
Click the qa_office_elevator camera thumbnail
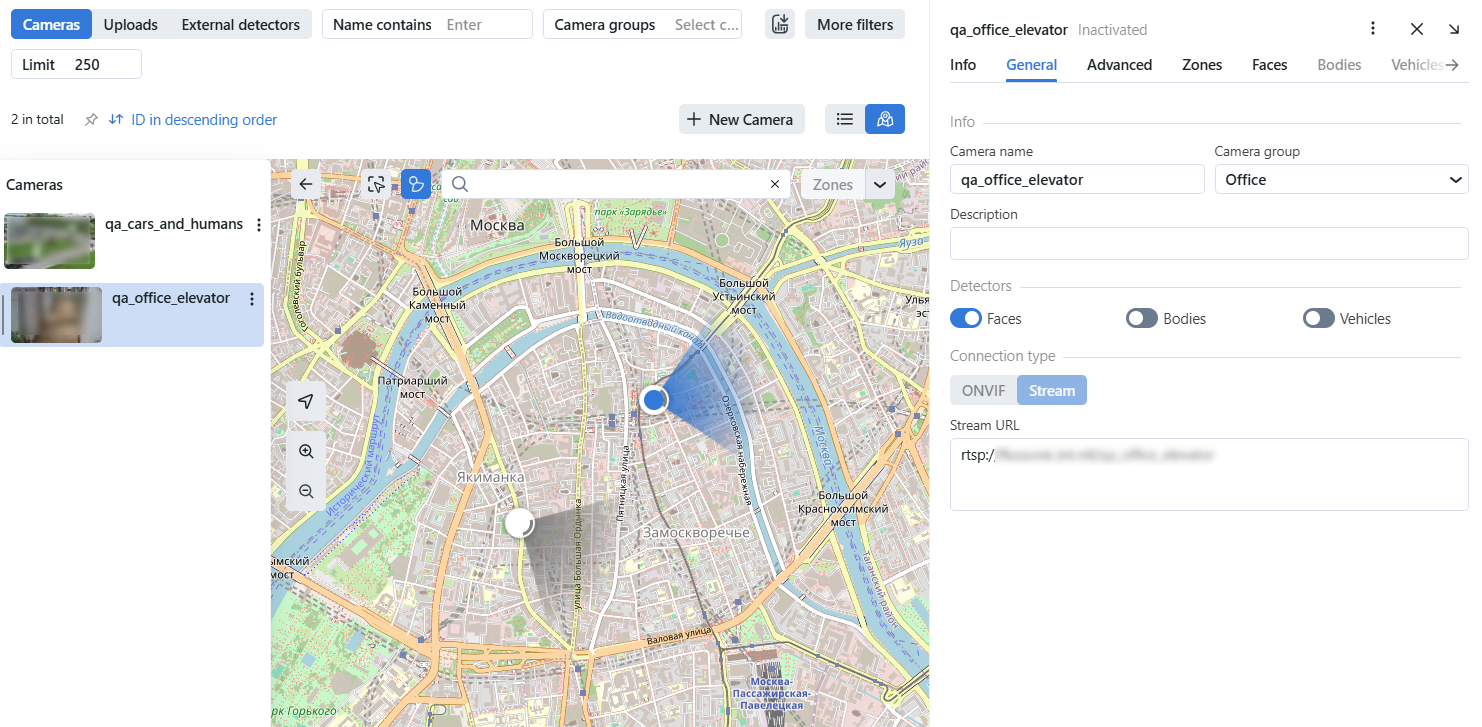coord(56,315)
